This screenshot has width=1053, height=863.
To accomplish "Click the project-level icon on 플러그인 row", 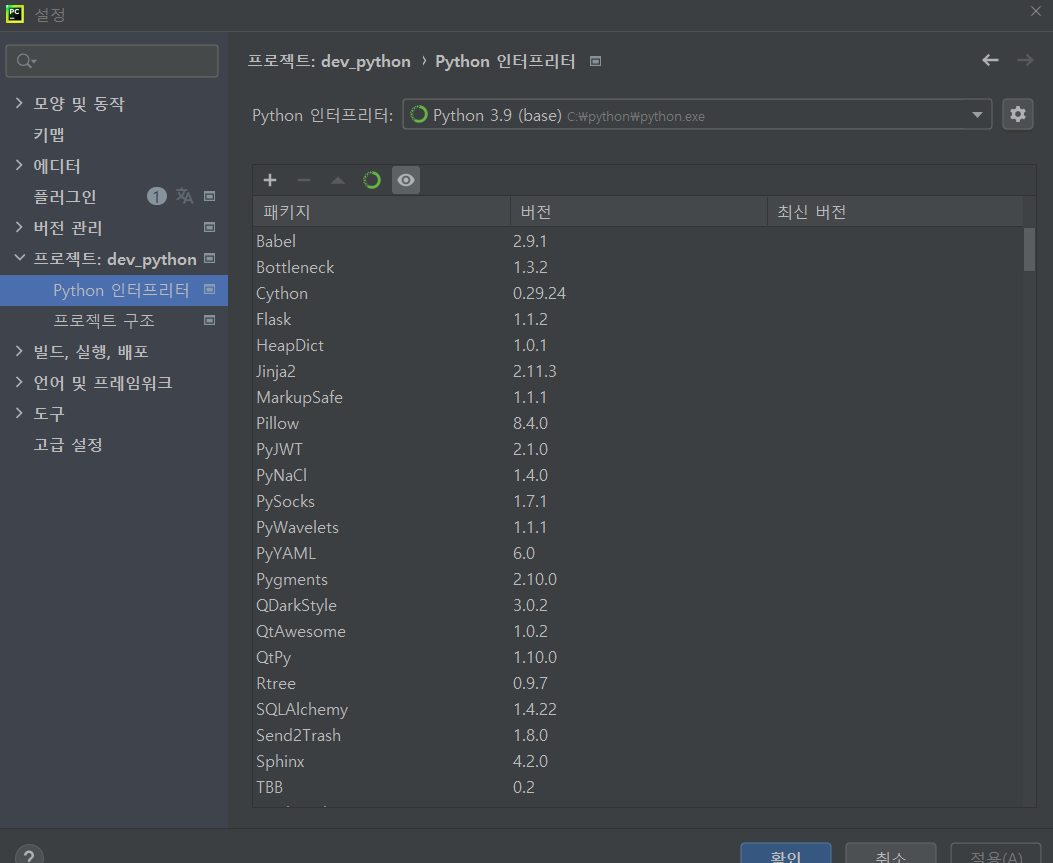I will [x=210, y=196].
